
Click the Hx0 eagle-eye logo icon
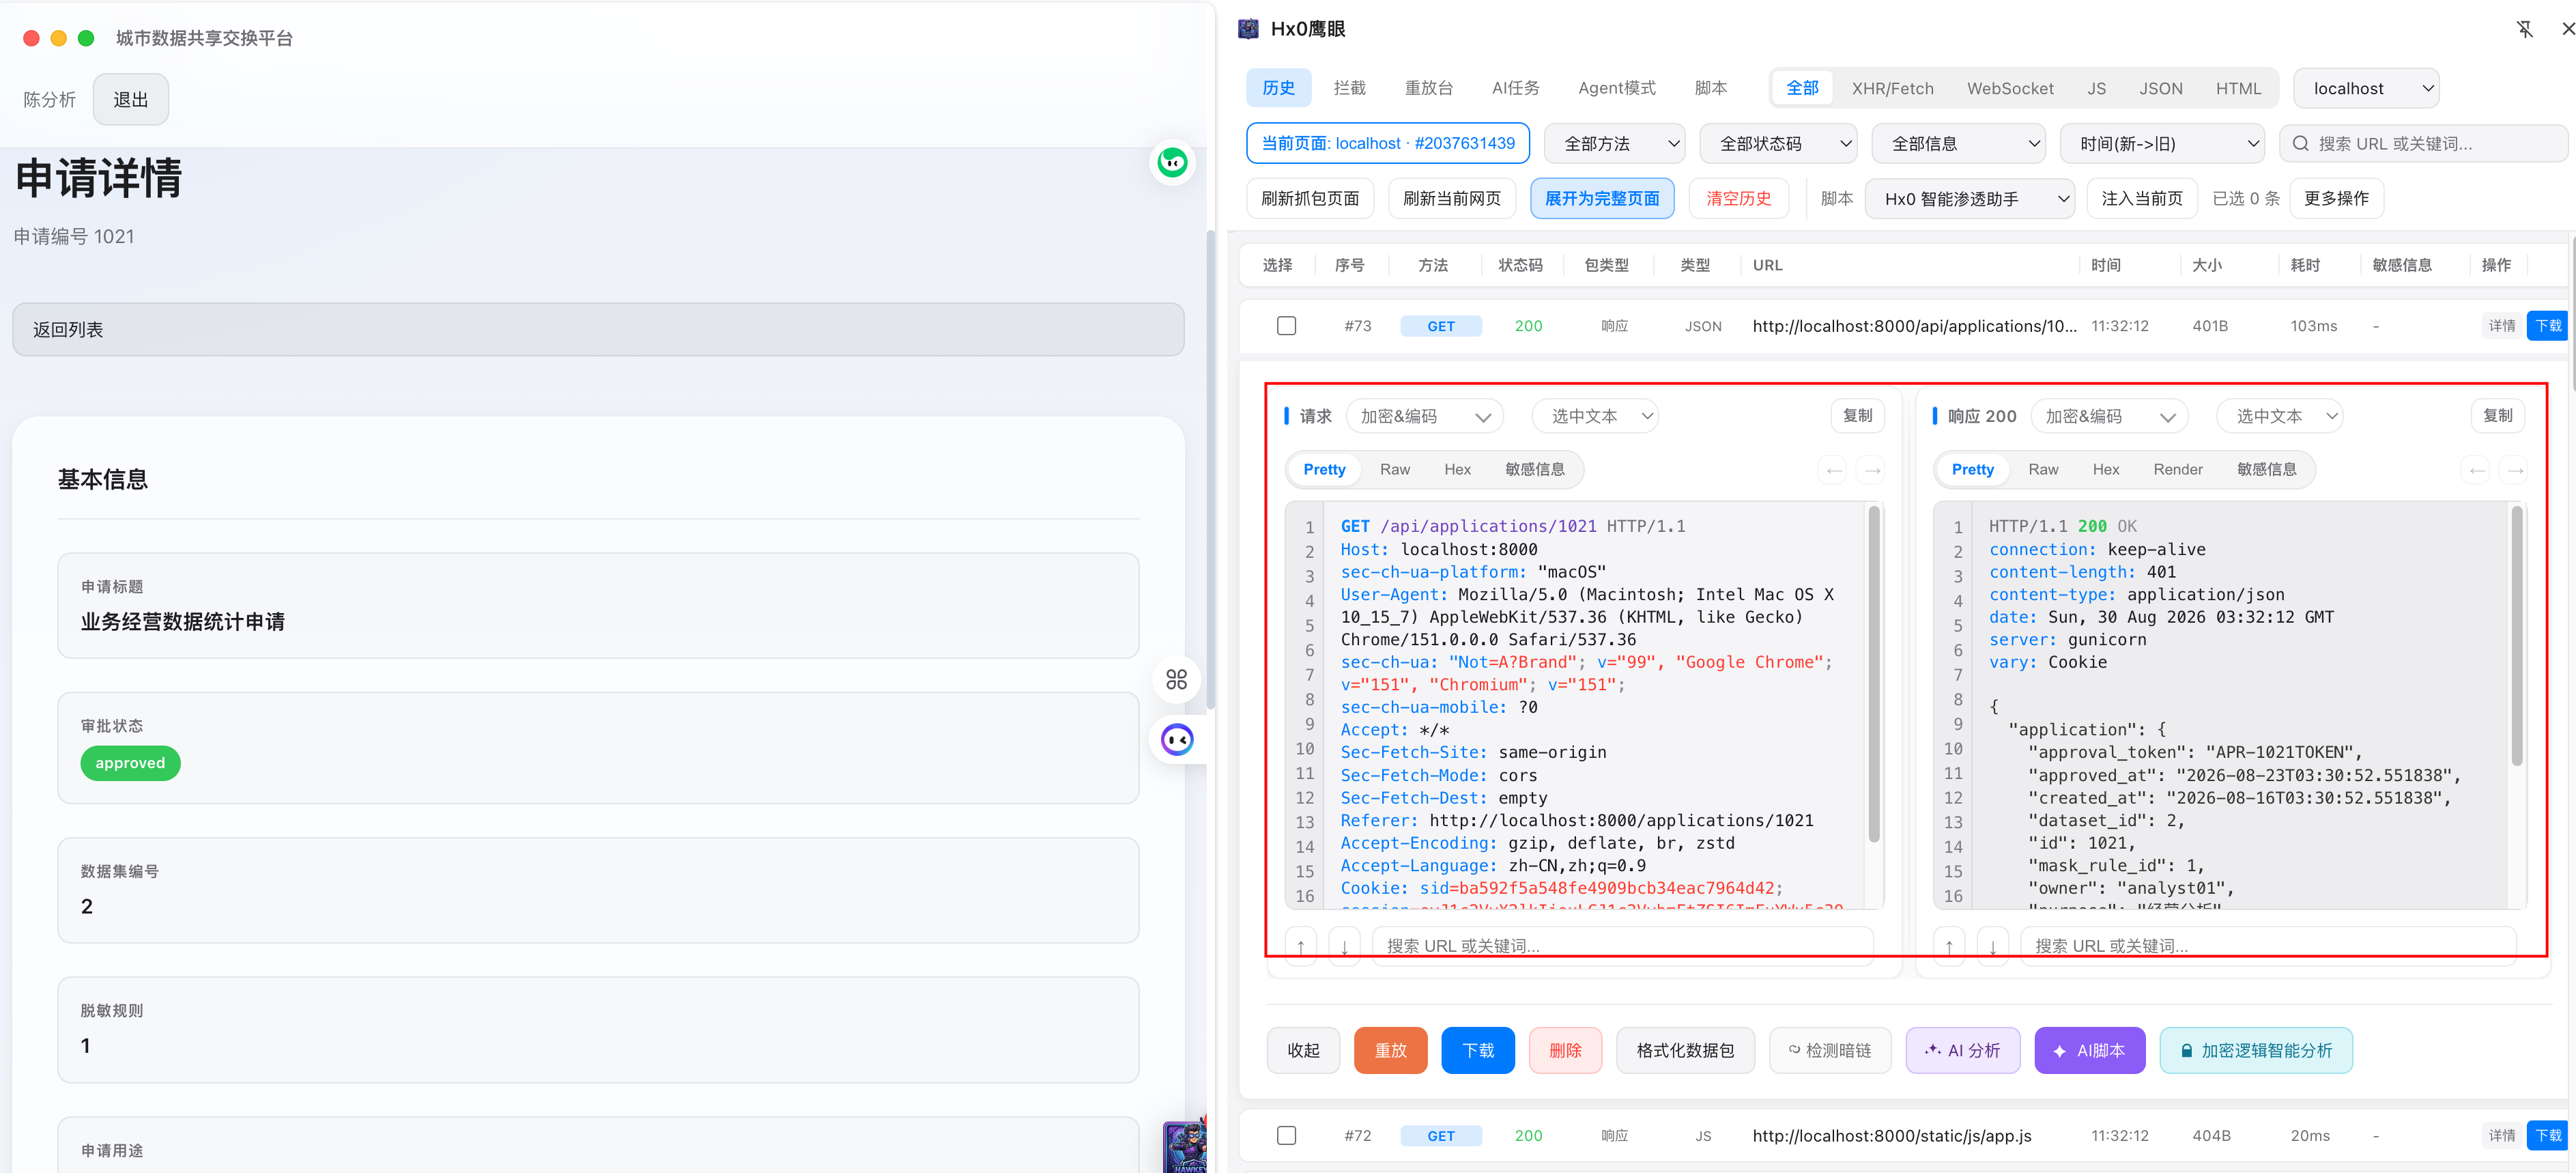coord(1248,29)
